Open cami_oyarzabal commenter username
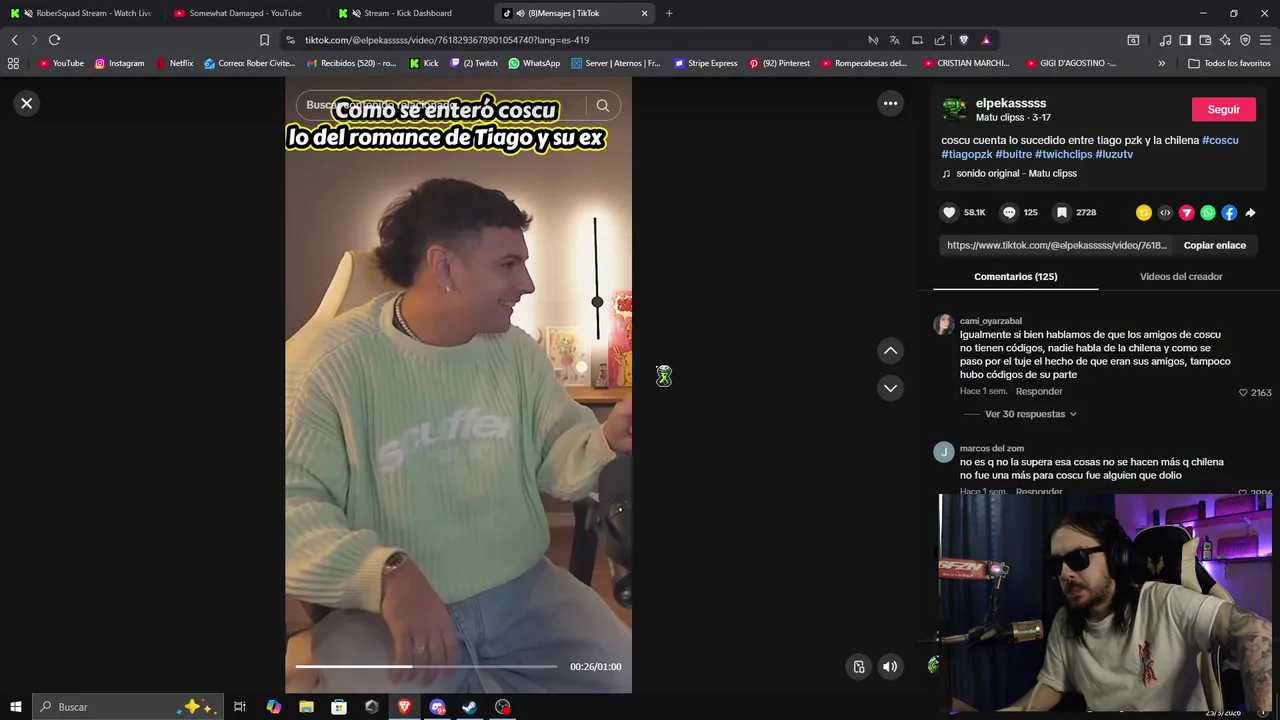Viewport: 1280px width, 720px height. 991,321
